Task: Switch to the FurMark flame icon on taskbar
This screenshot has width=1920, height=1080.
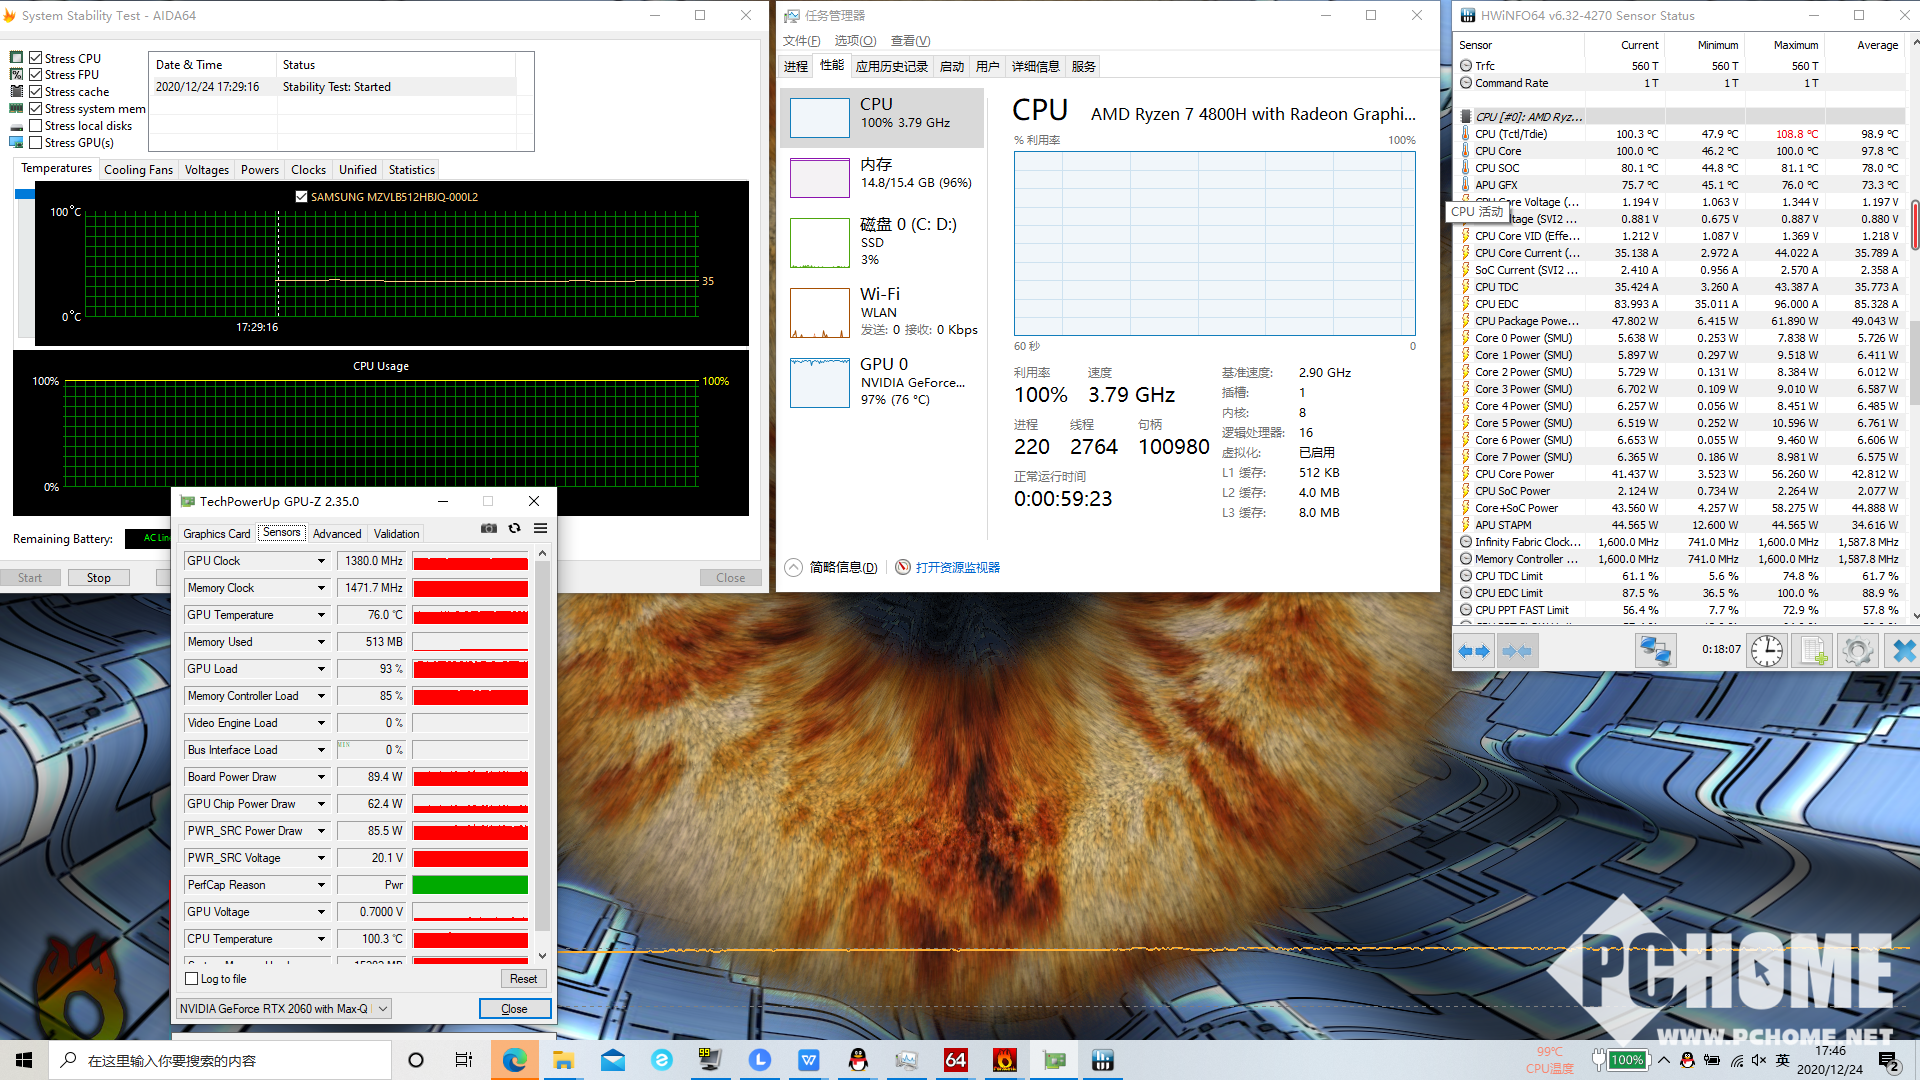Action: click(x=1005, y=1060)
